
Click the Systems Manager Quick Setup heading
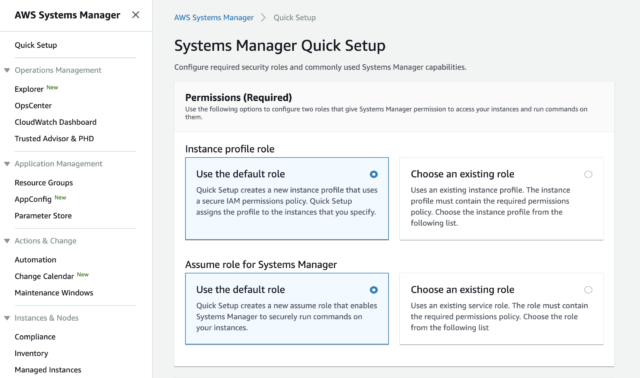point(280,46)
